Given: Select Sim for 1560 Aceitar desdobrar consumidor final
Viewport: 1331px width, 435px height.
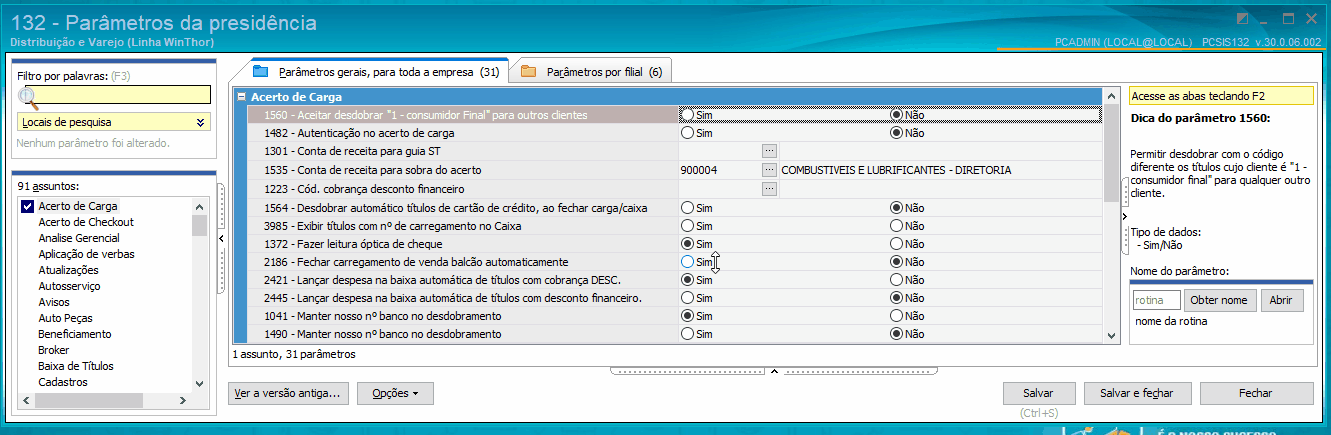Looking at the screenshot, I should pos(687,115).
